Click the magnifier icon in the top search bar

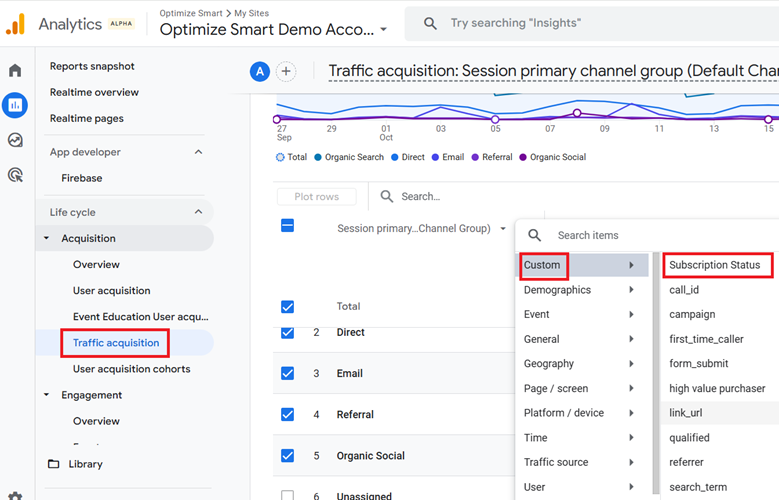tap(430, 23)
